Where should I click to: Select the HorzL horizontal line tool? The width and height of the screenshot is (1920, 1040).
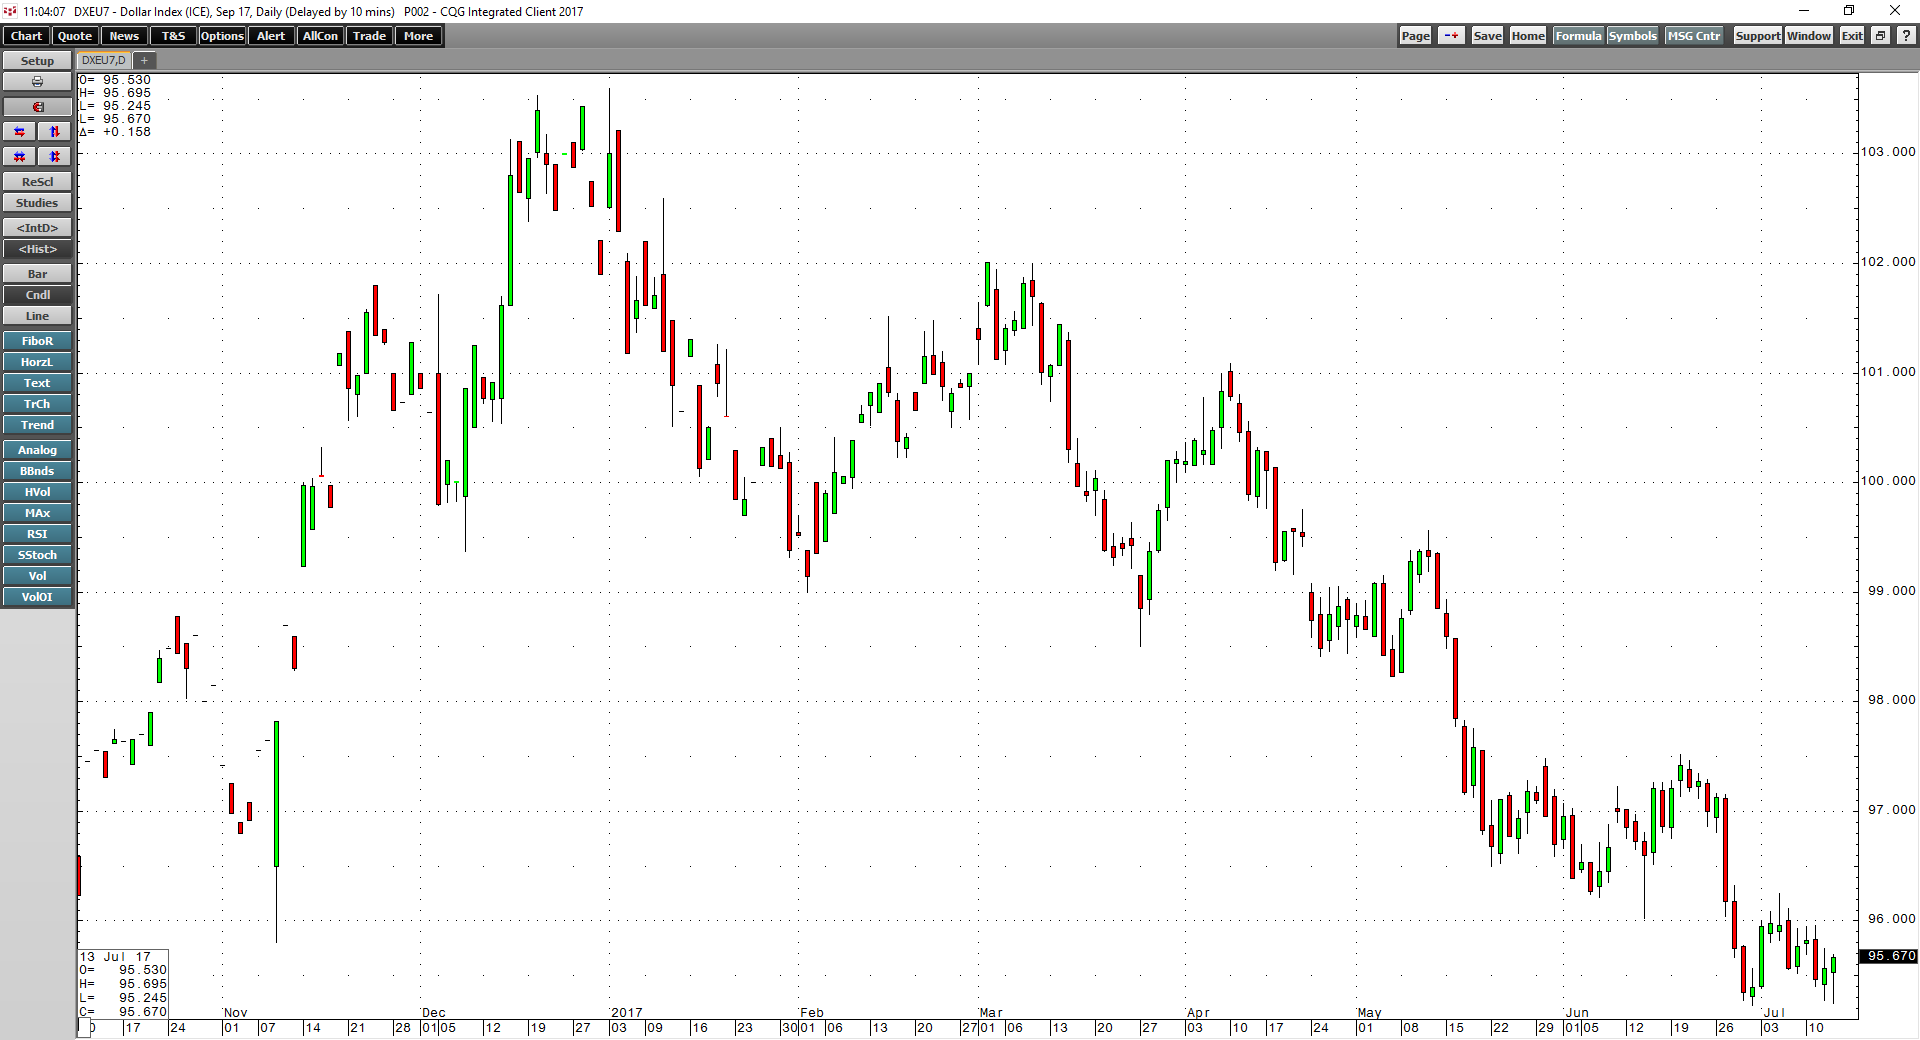(x=37, y=362)
